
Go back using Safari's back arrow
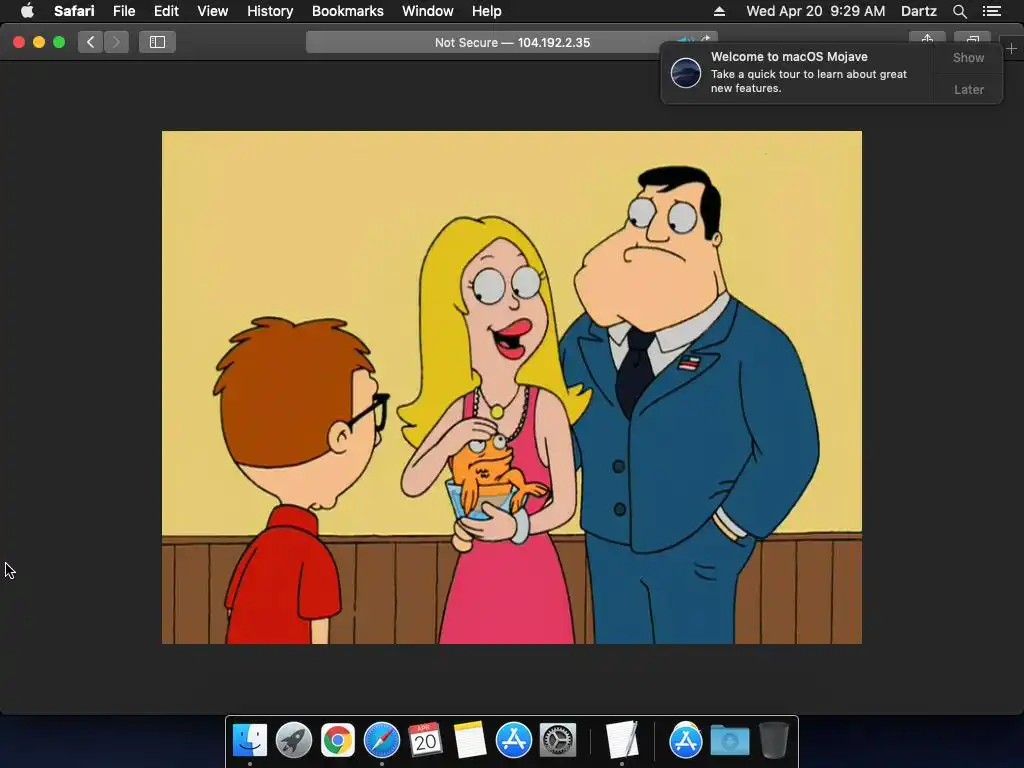(x=91, y=42)
